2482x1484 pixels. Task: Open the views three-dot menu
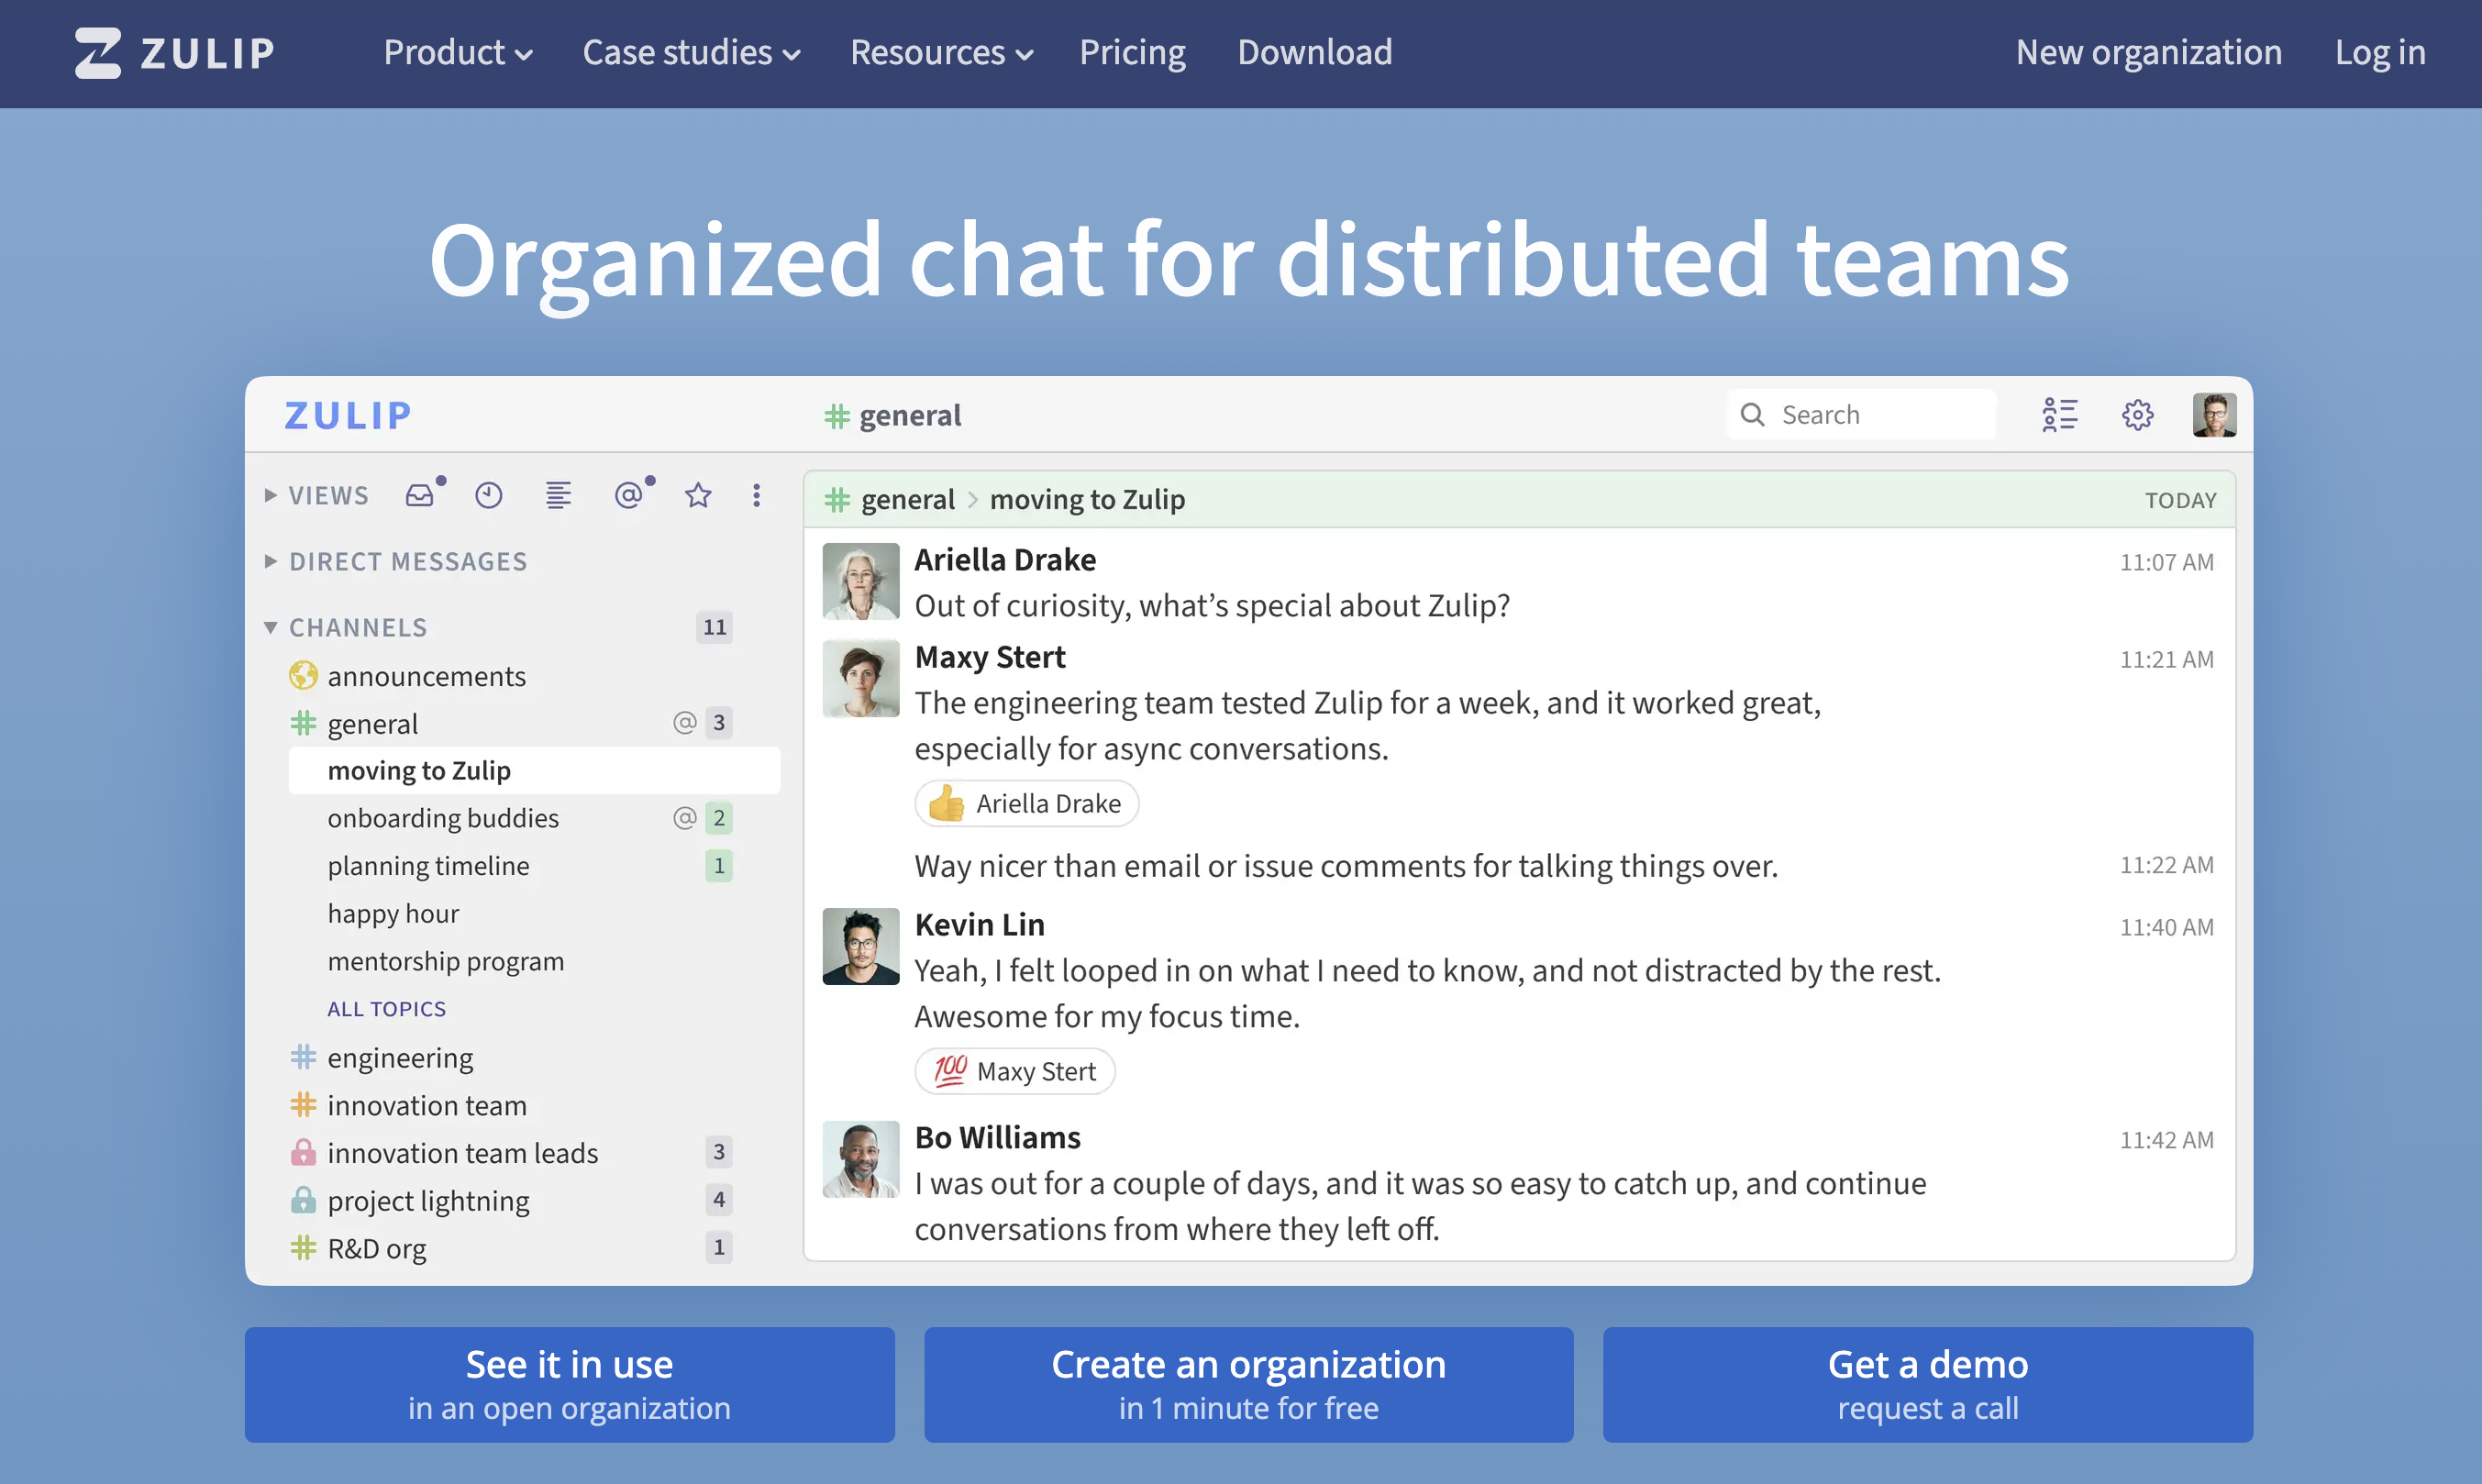tap(756, 495)
